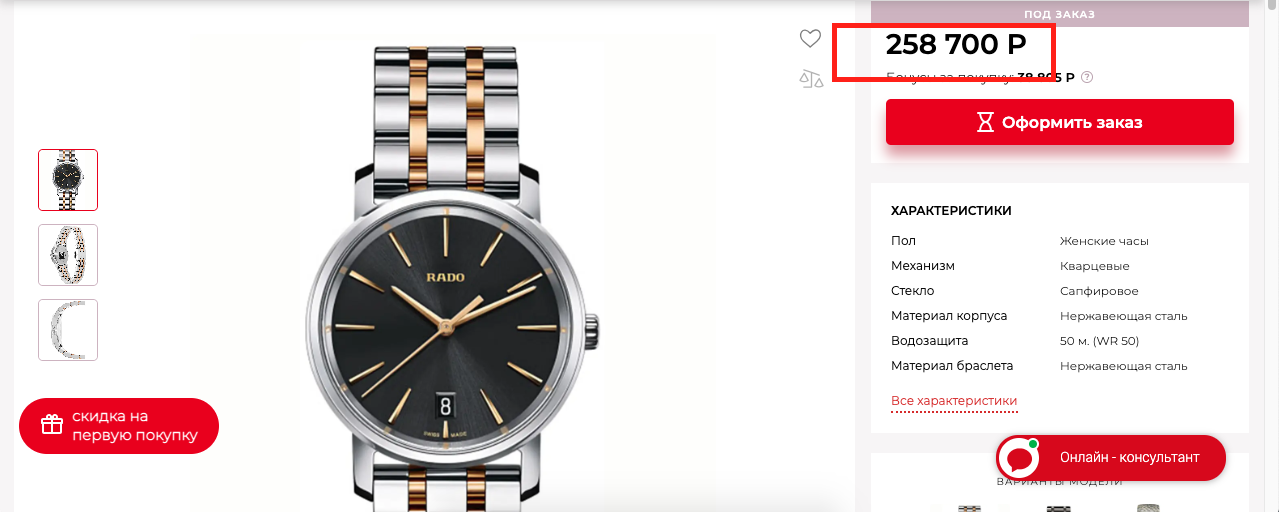Select the third bracelet side thumbnail
1279x512 pixels.
68,330
